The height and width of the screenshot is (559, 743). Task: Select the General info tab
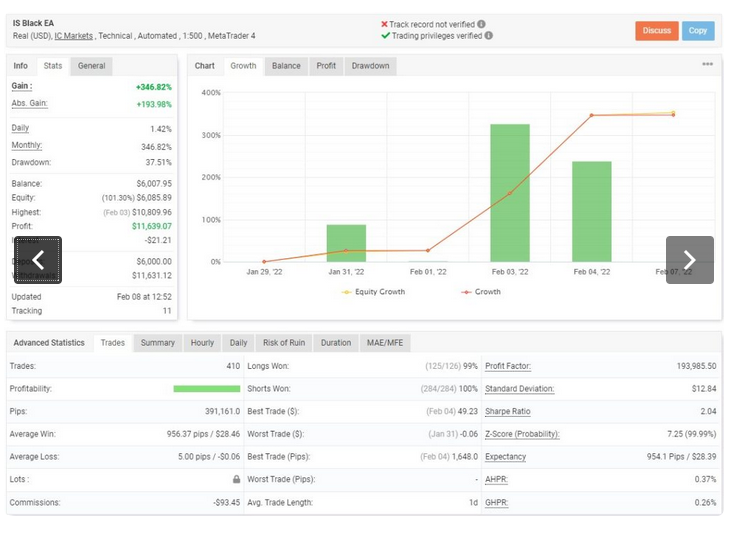coord(91,66)
